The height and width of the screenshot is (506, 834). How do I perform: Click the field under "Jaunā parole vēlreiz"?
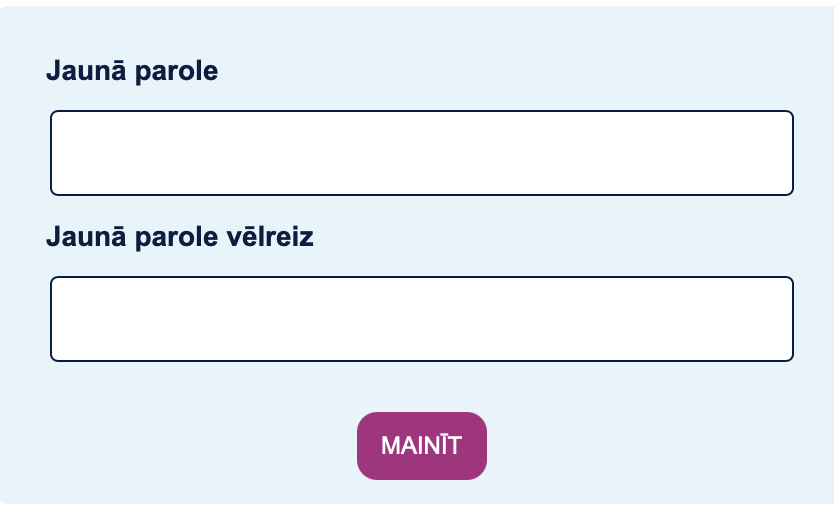click(x=421, y=319)
